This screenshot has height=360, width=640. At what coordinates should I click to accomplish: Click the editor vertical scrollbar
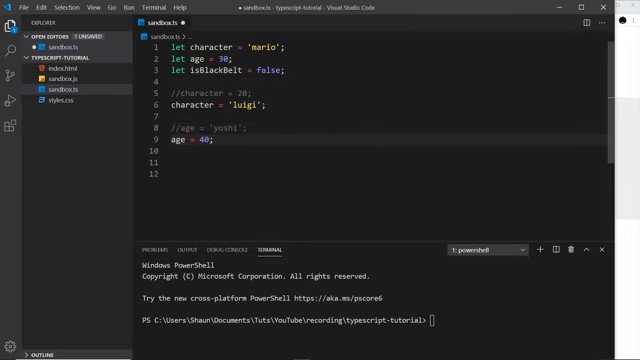pyautogui.click(x=611, y=102)
